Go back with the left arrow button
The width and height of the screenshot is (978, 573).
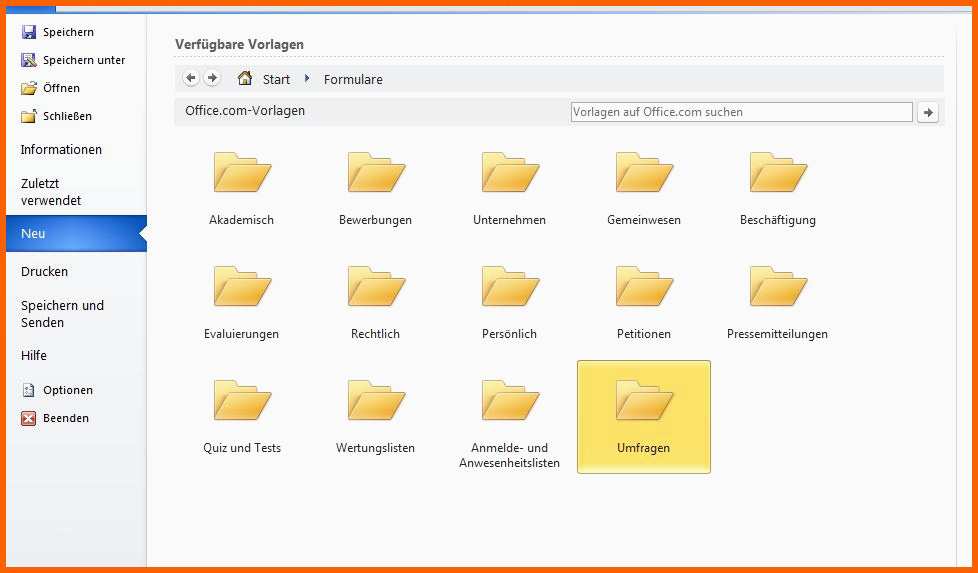click(191, 78)
